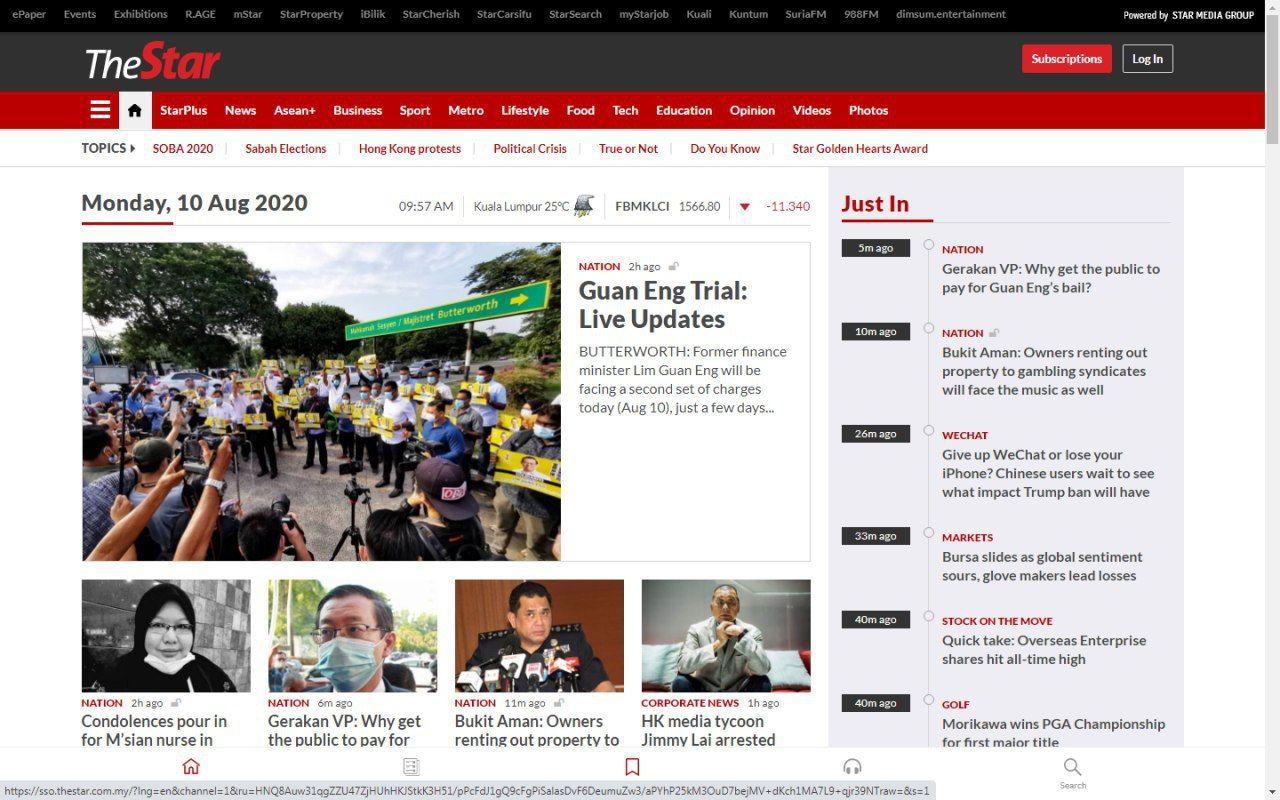Select StarPlus in navigation bar

click(183, 110)
